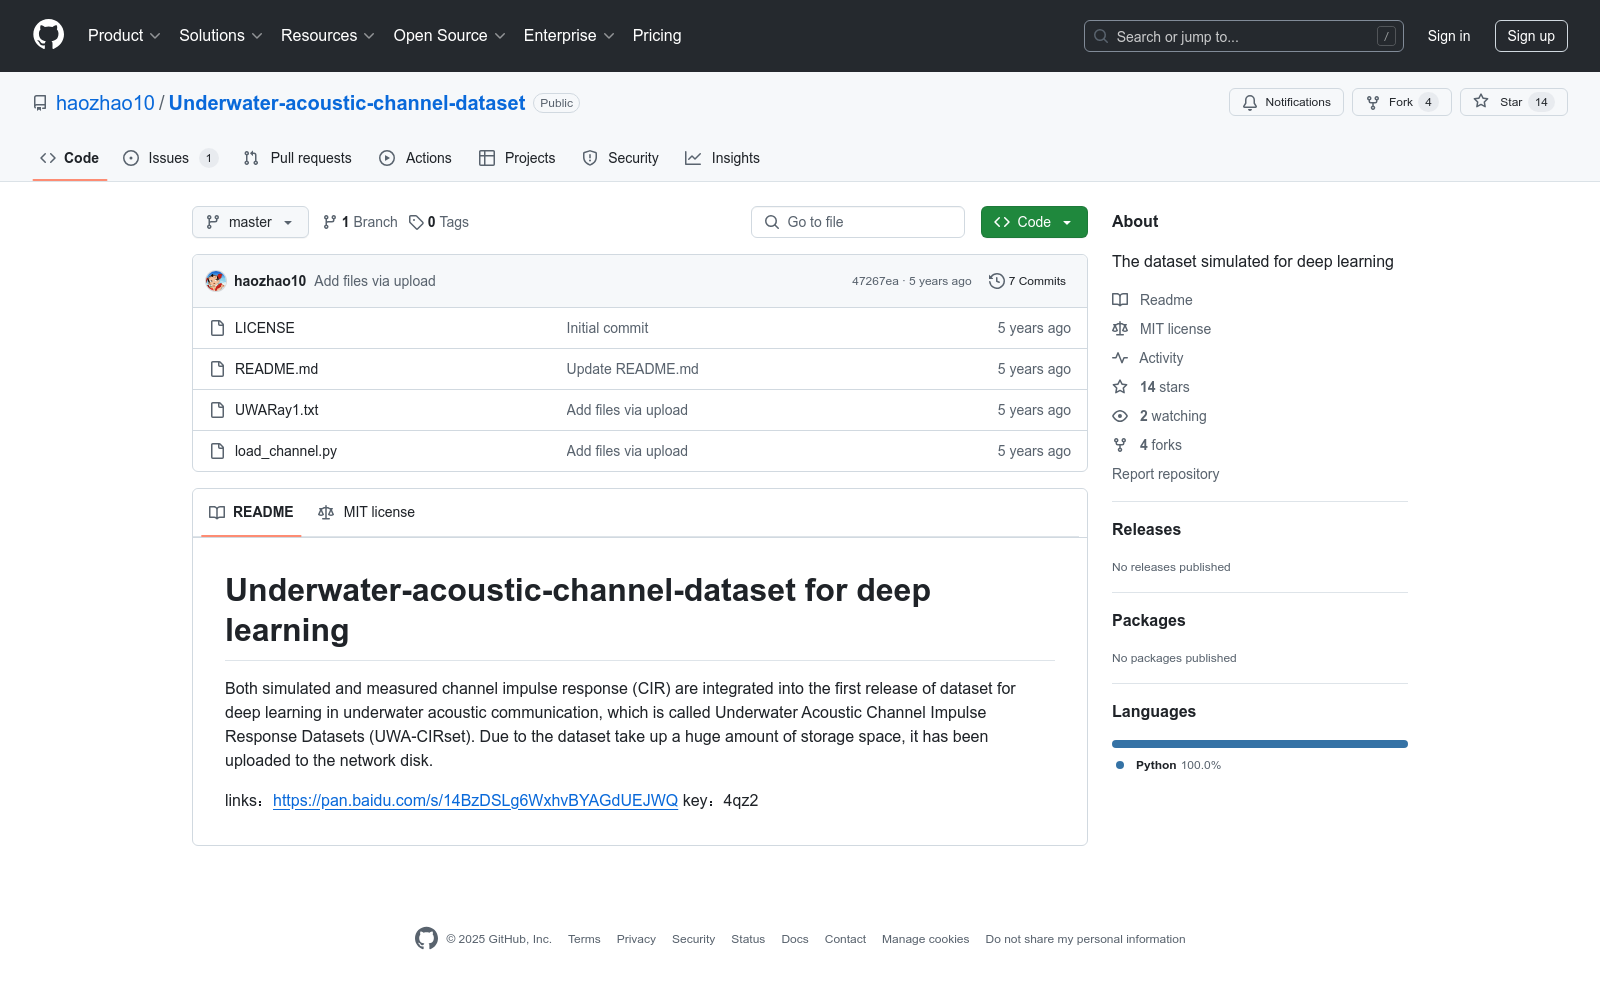This screenshot has height=1000, width=1600.
Task: Switch to MIT license tab in viewer
Action: (366, 512)
